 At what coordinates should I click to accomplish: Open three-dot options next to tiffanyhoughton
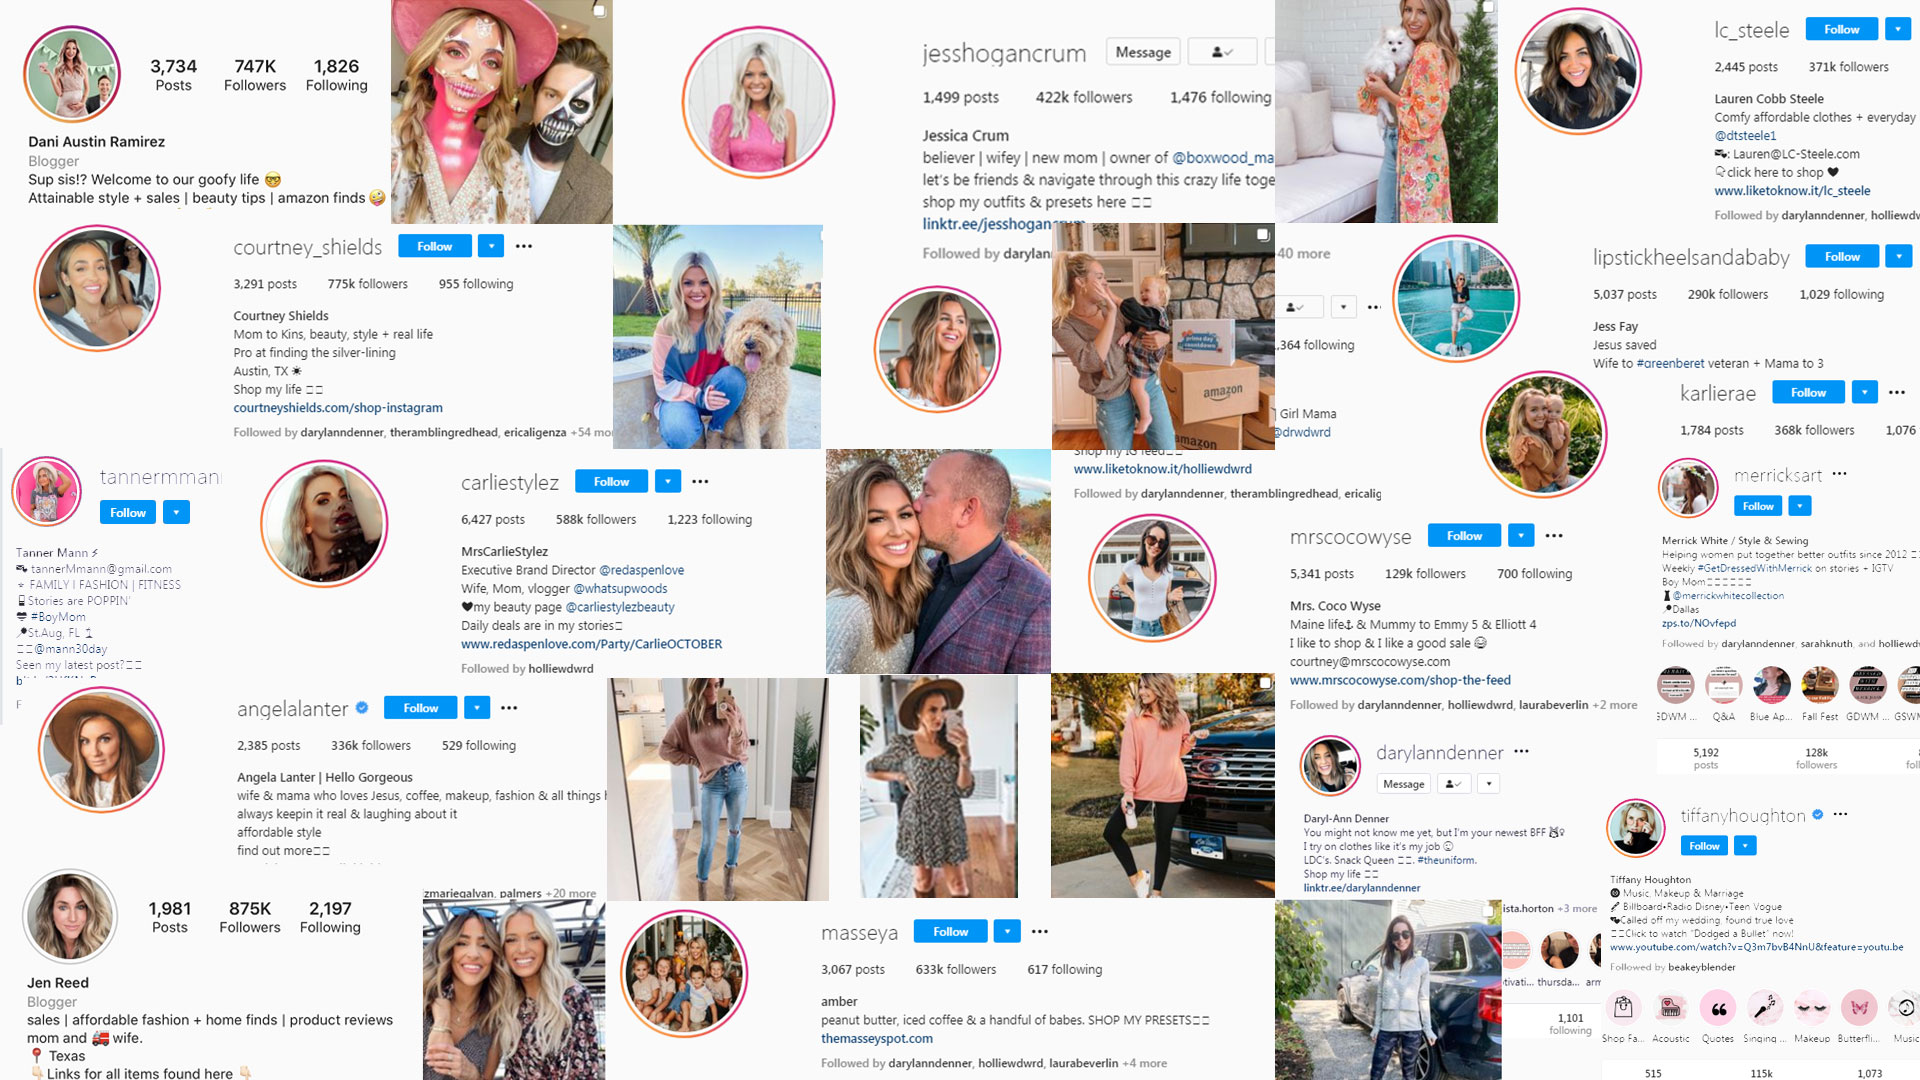pos(1840,815)
